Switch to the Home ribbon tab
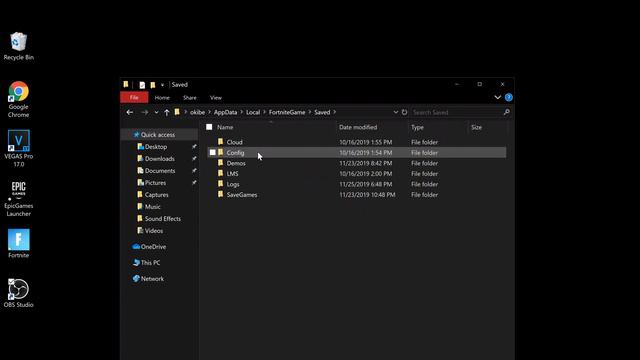 coord(162,98)
